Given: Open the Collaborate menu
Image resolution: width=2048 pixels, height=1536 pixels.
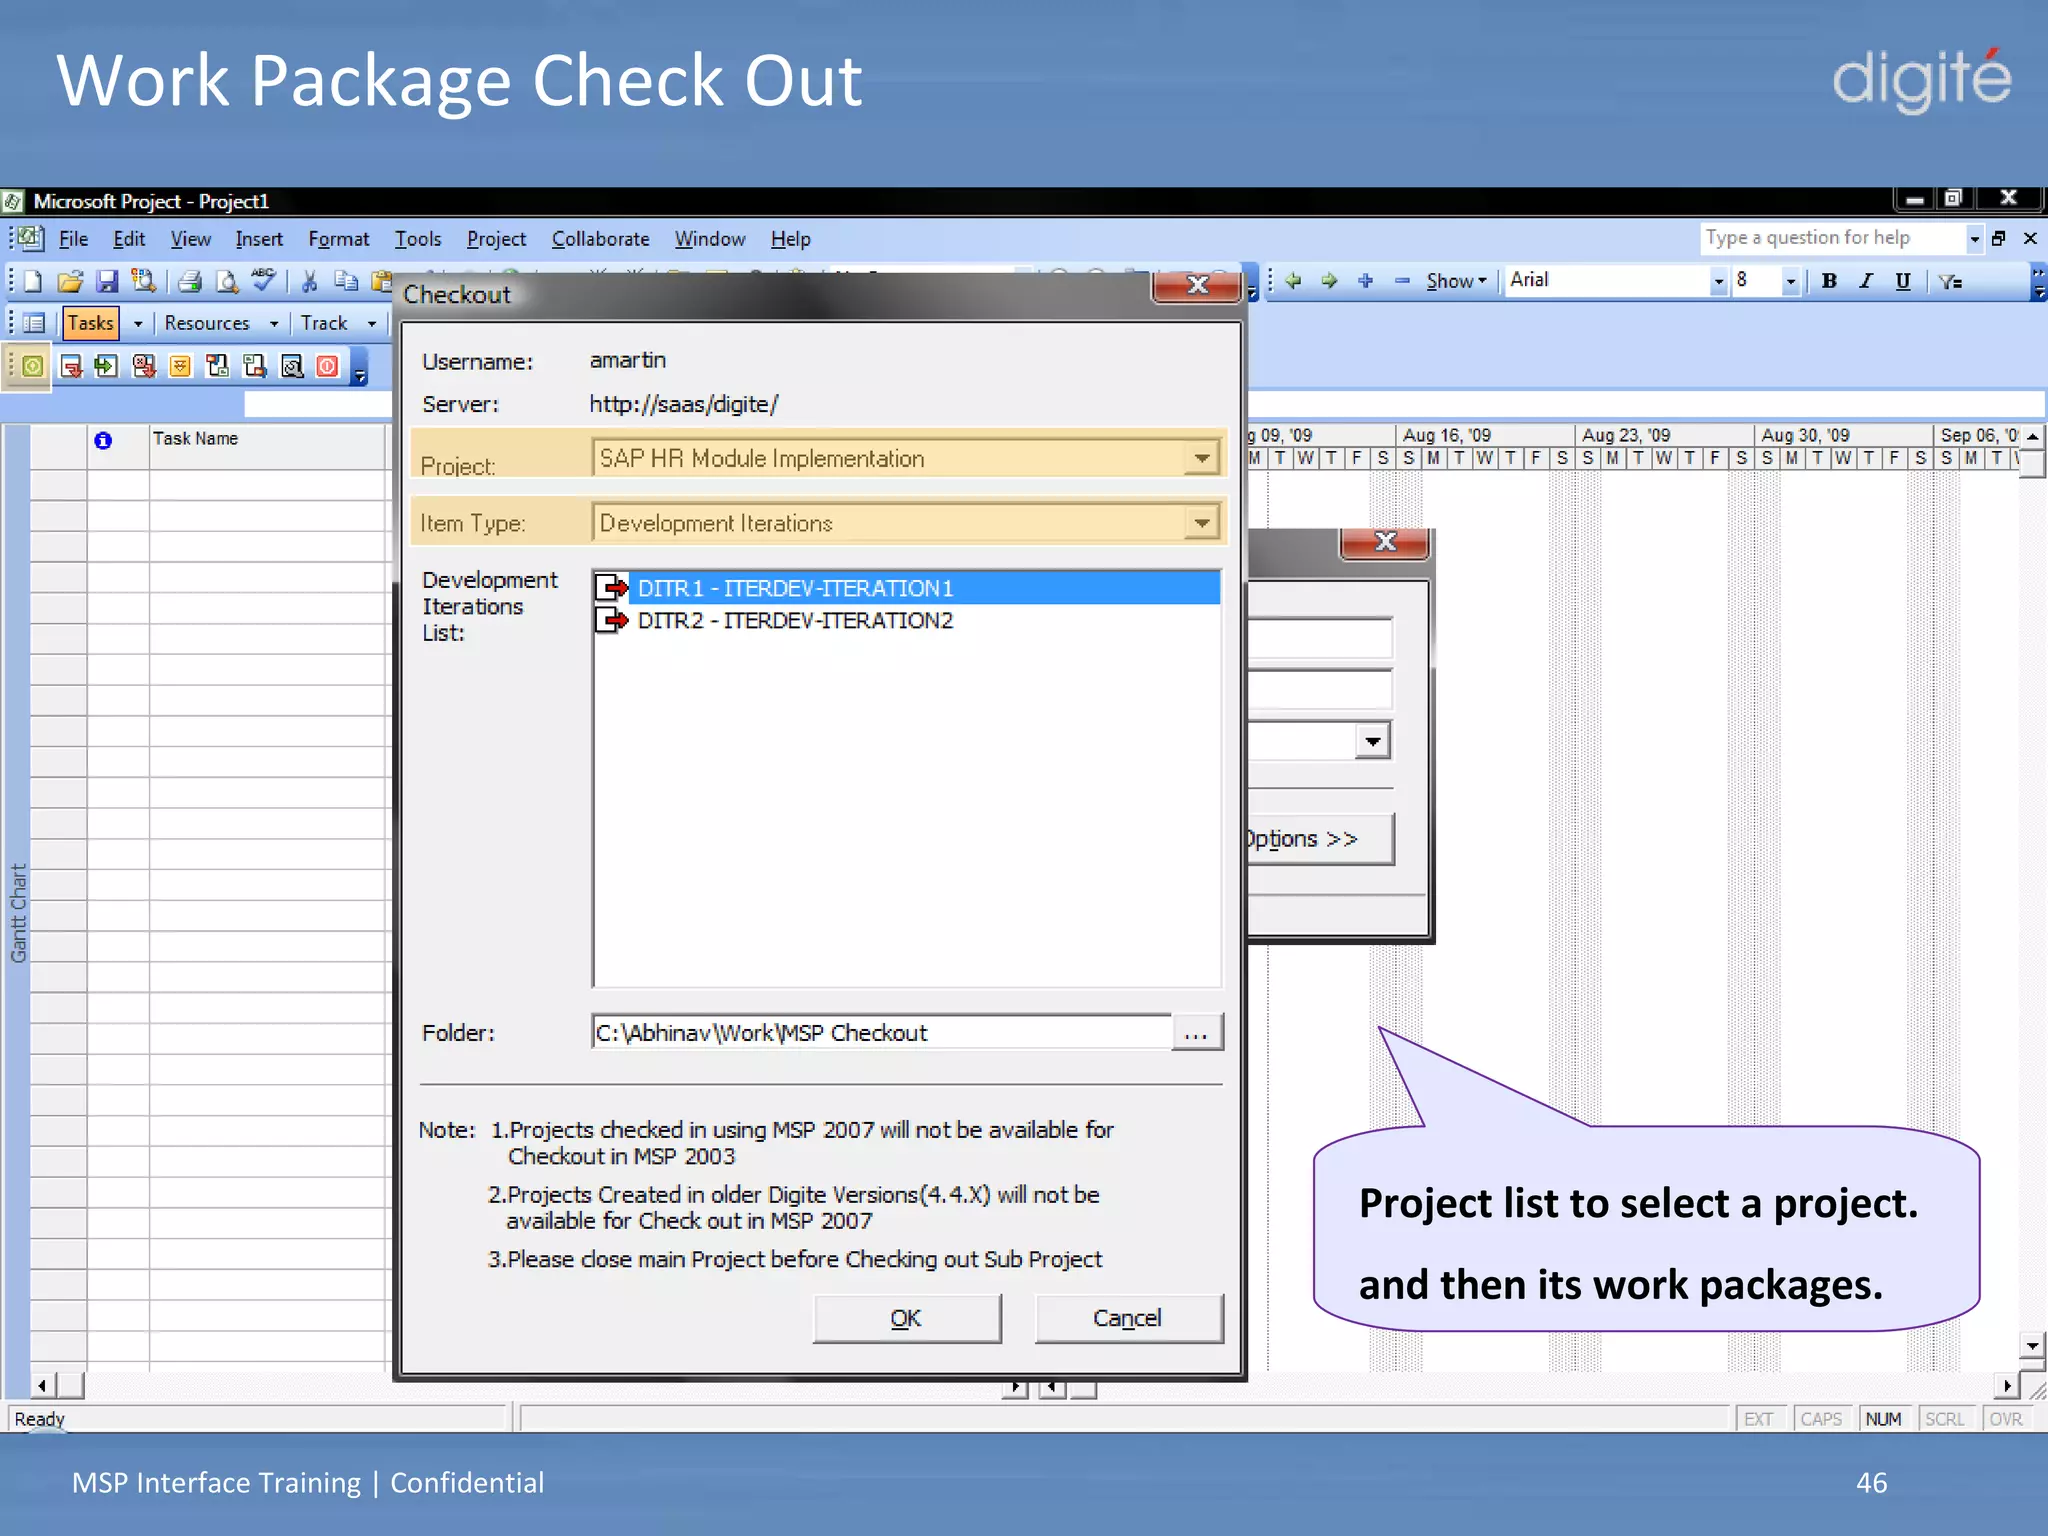Looking at the screenshot, I should pos(600,239).
